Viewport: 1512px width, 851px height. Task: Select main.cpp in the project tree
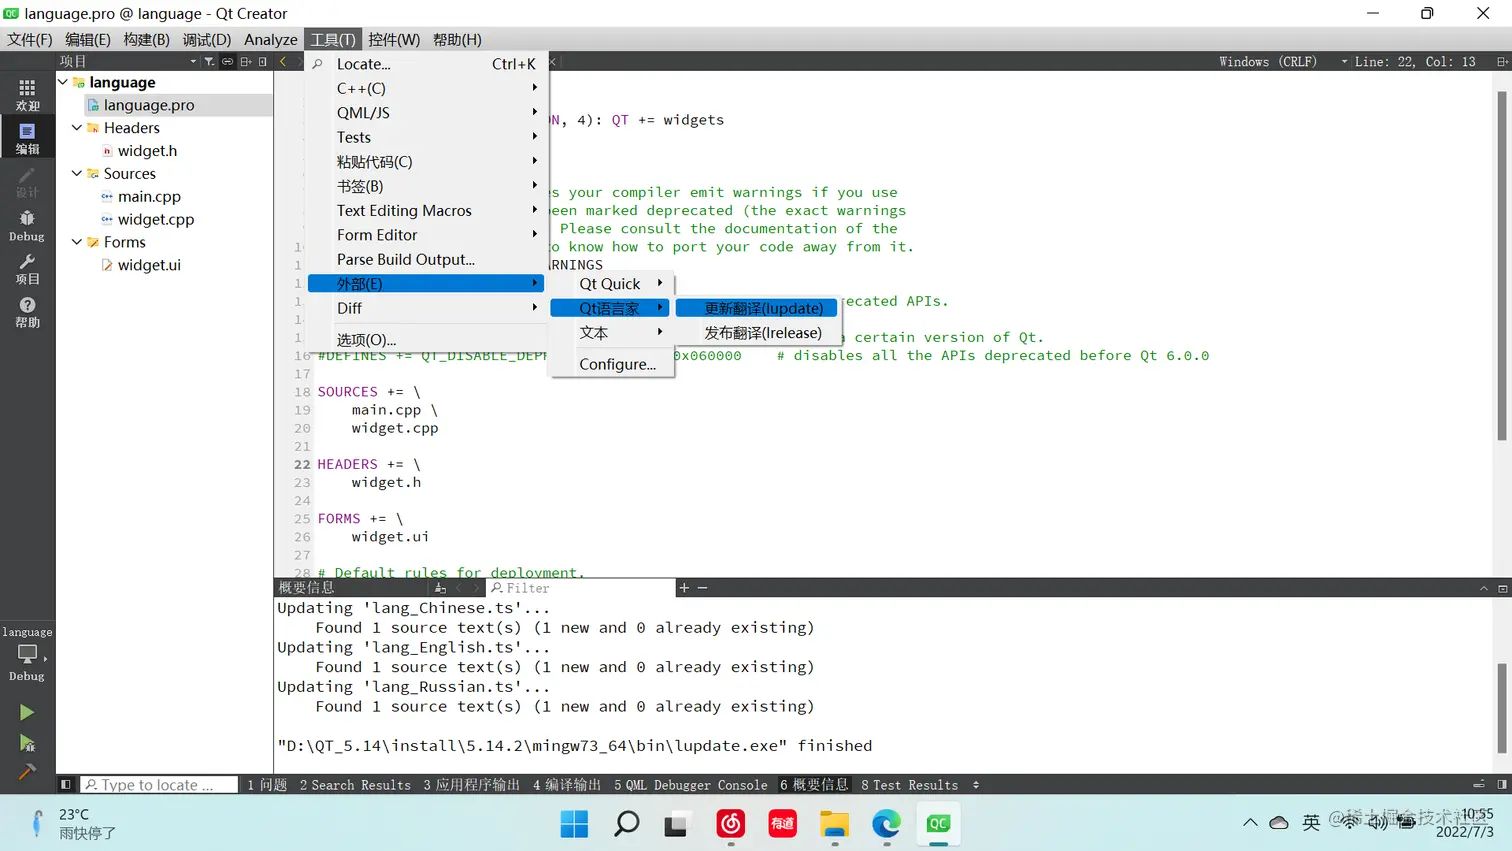coord(149,197)
